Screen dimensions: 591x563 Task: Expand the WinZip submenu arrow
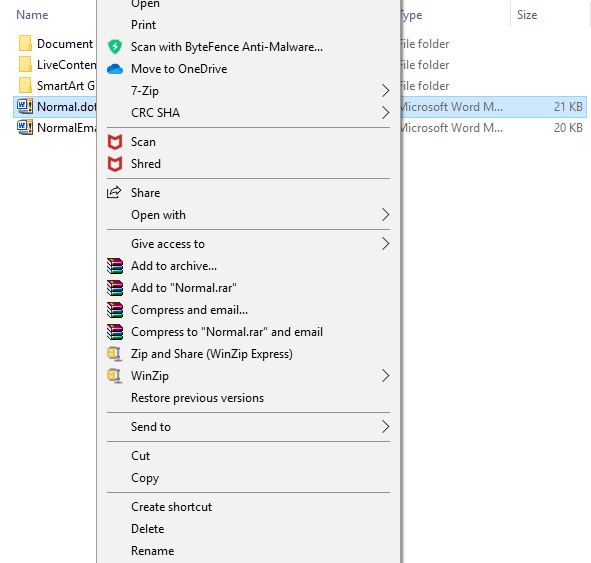pyautogui.click(x=385, y=376)
